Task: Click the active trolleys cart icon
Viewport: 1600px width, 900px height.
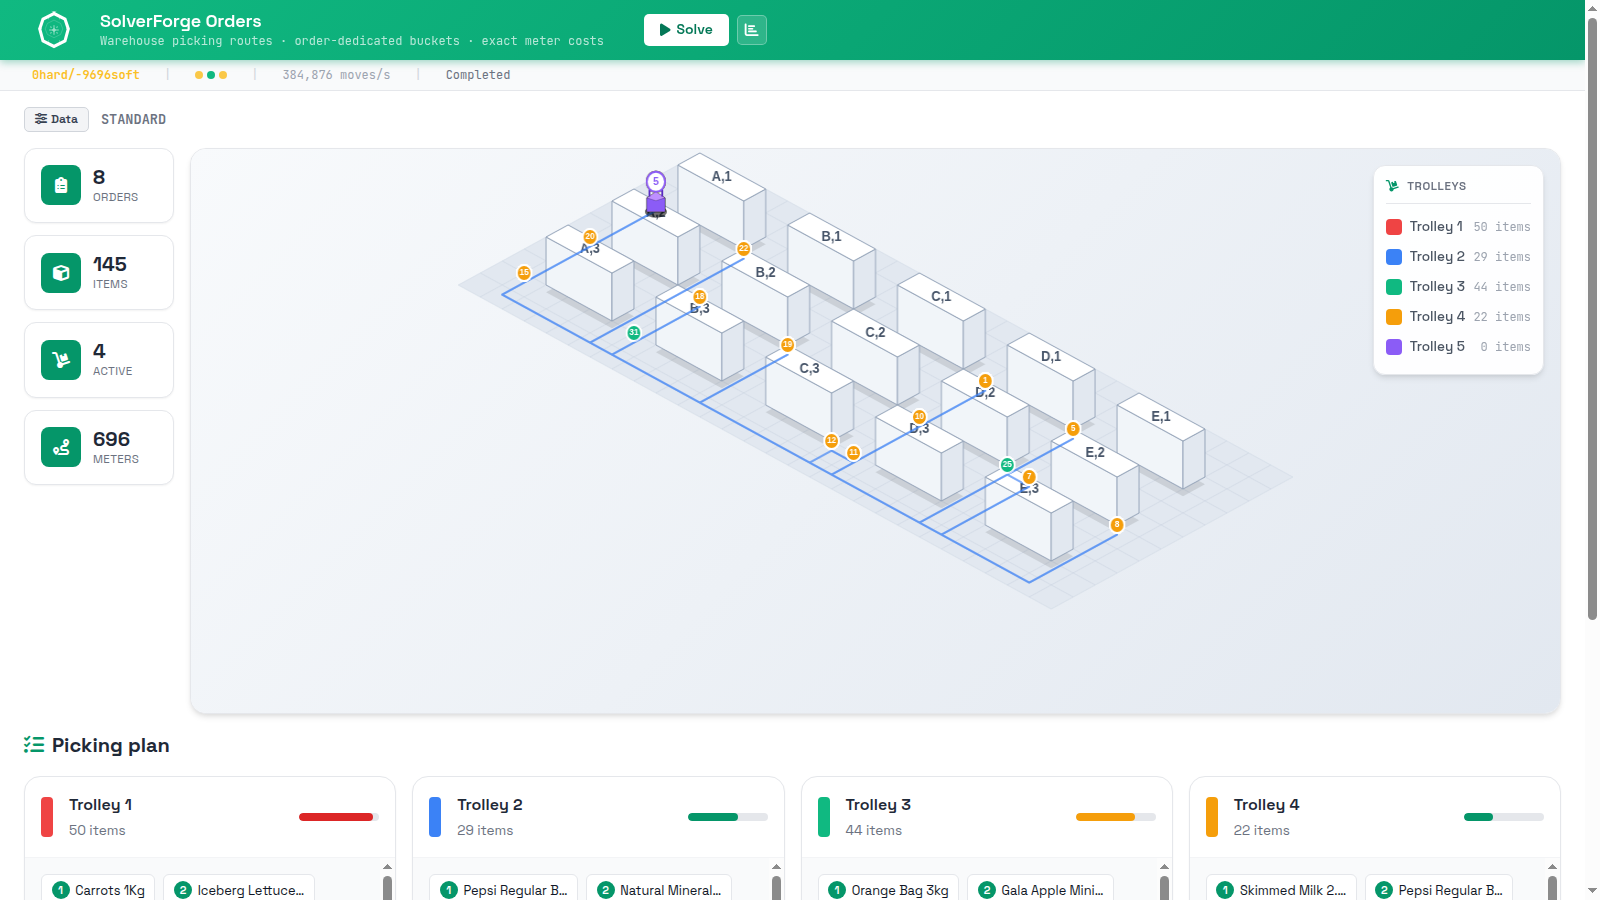Action: click(x=61, y=360)
